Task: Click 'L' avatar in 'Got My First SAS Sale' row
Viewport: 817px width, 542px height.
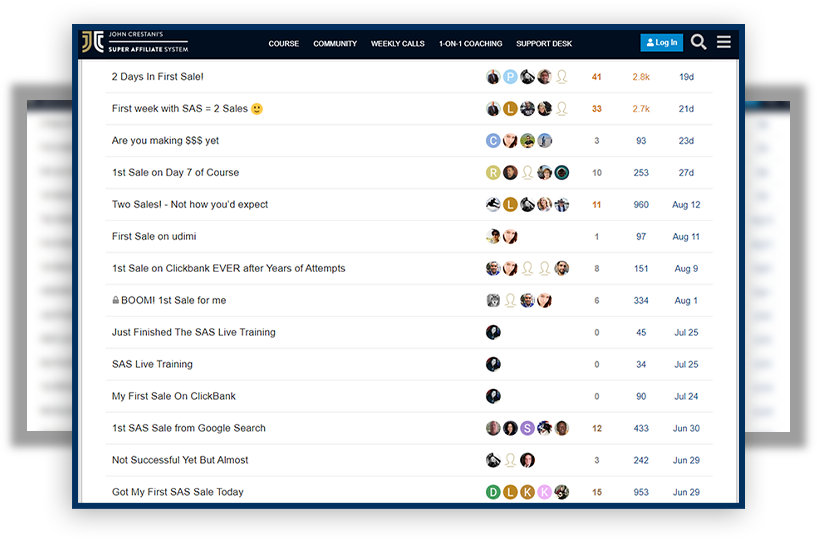Action: click(x=510, y=492)
